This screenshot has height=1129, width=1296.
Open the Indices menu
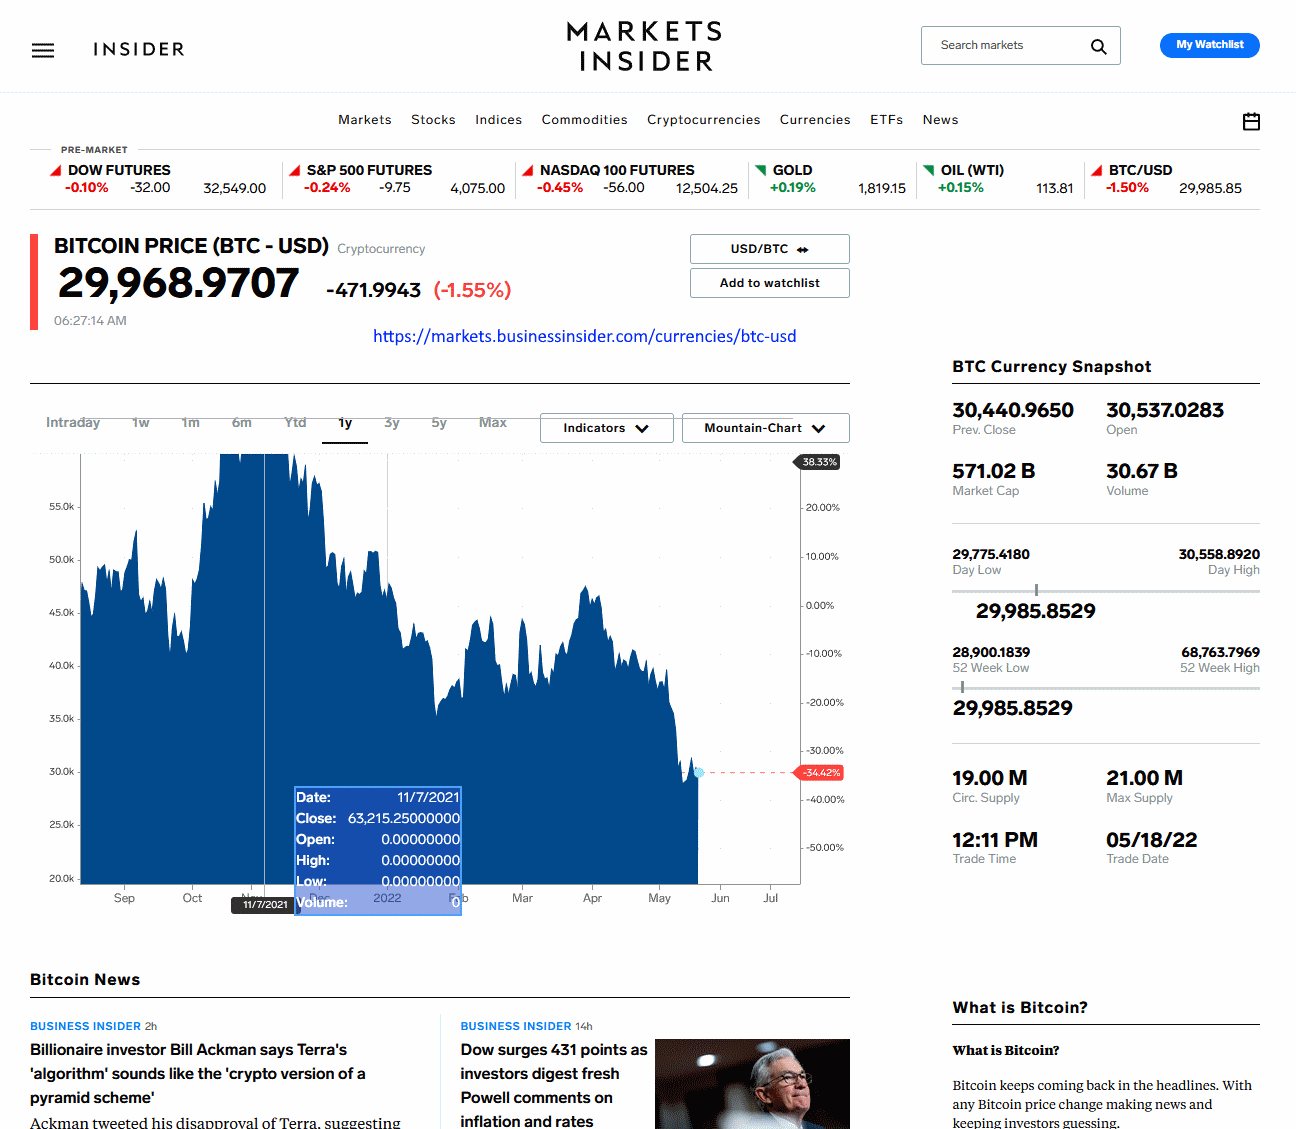tap(499, 120)
